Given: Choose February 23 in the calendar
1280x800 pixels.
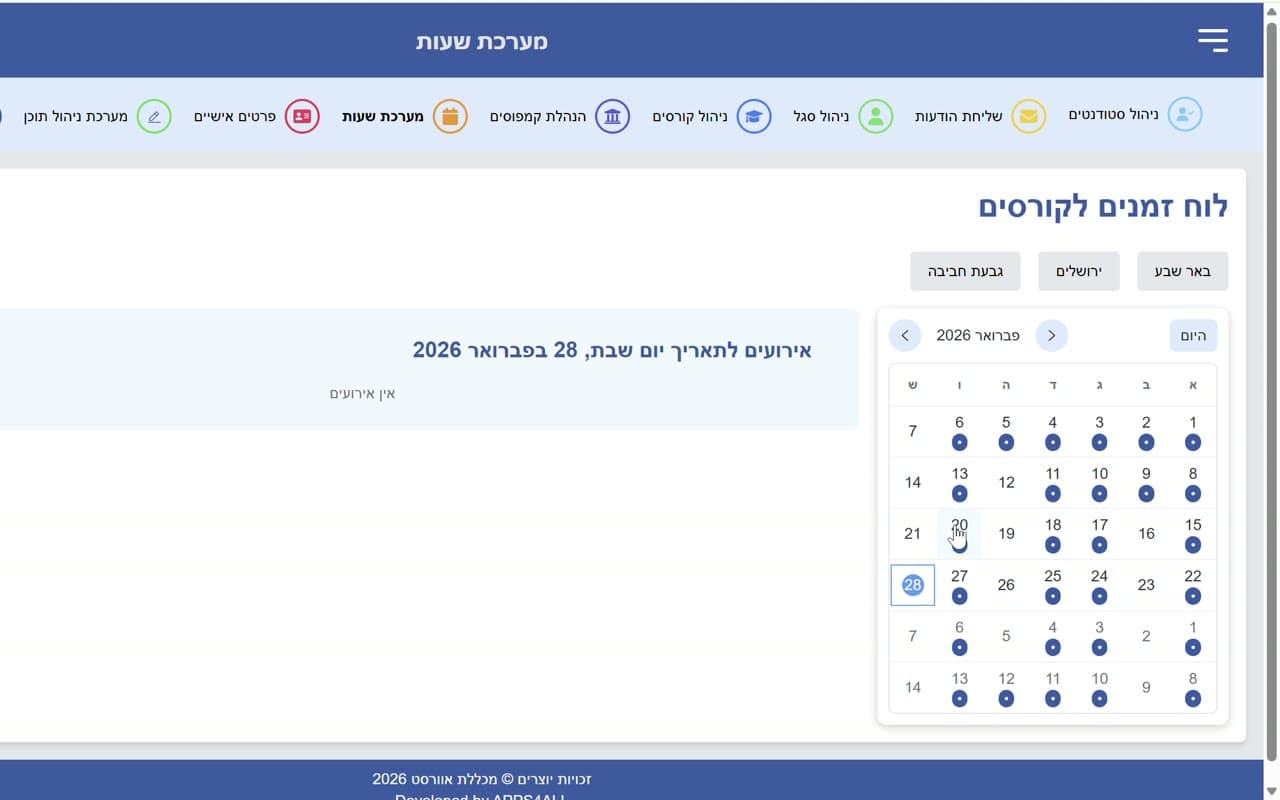Looking at the screenshot, I should click(1146, 585).
